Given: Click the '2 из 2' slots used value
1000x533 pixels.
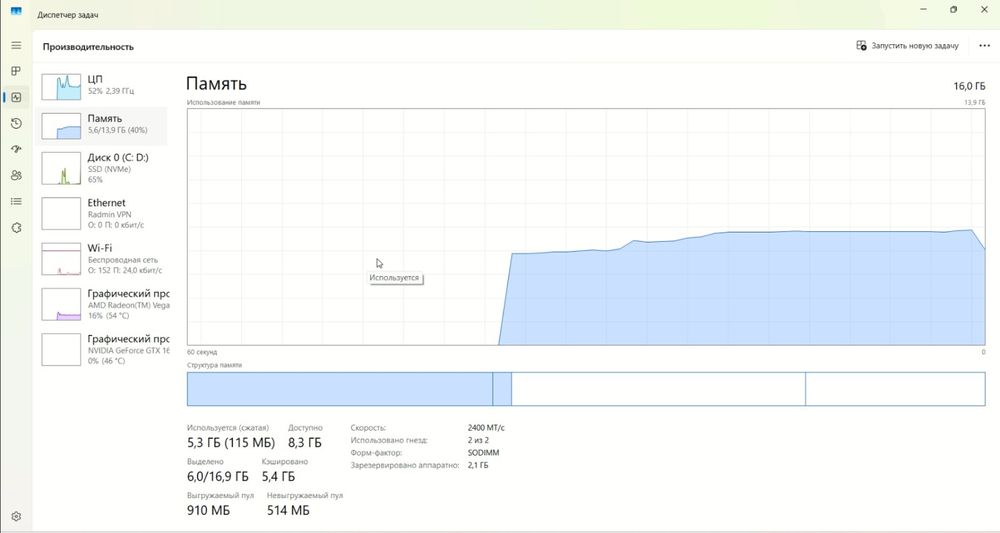Looking at the screenshot, I should 478,440.
